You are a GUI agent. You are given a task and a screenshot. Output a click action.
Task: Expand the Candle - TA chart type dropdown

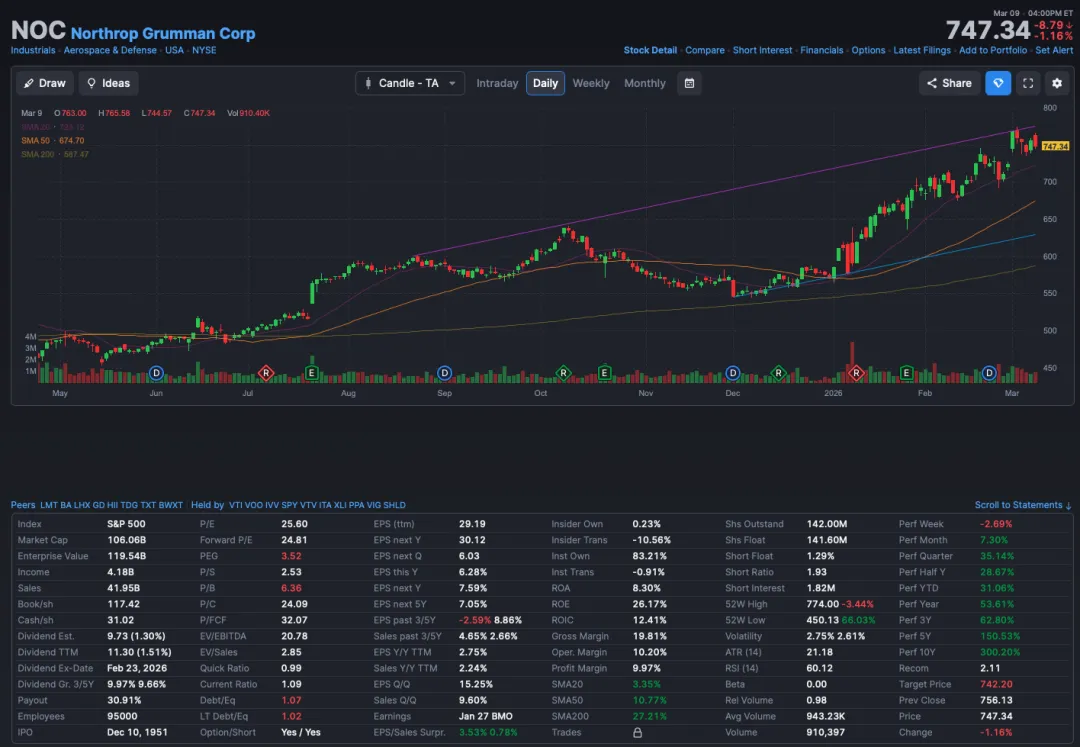click(410, 83)
